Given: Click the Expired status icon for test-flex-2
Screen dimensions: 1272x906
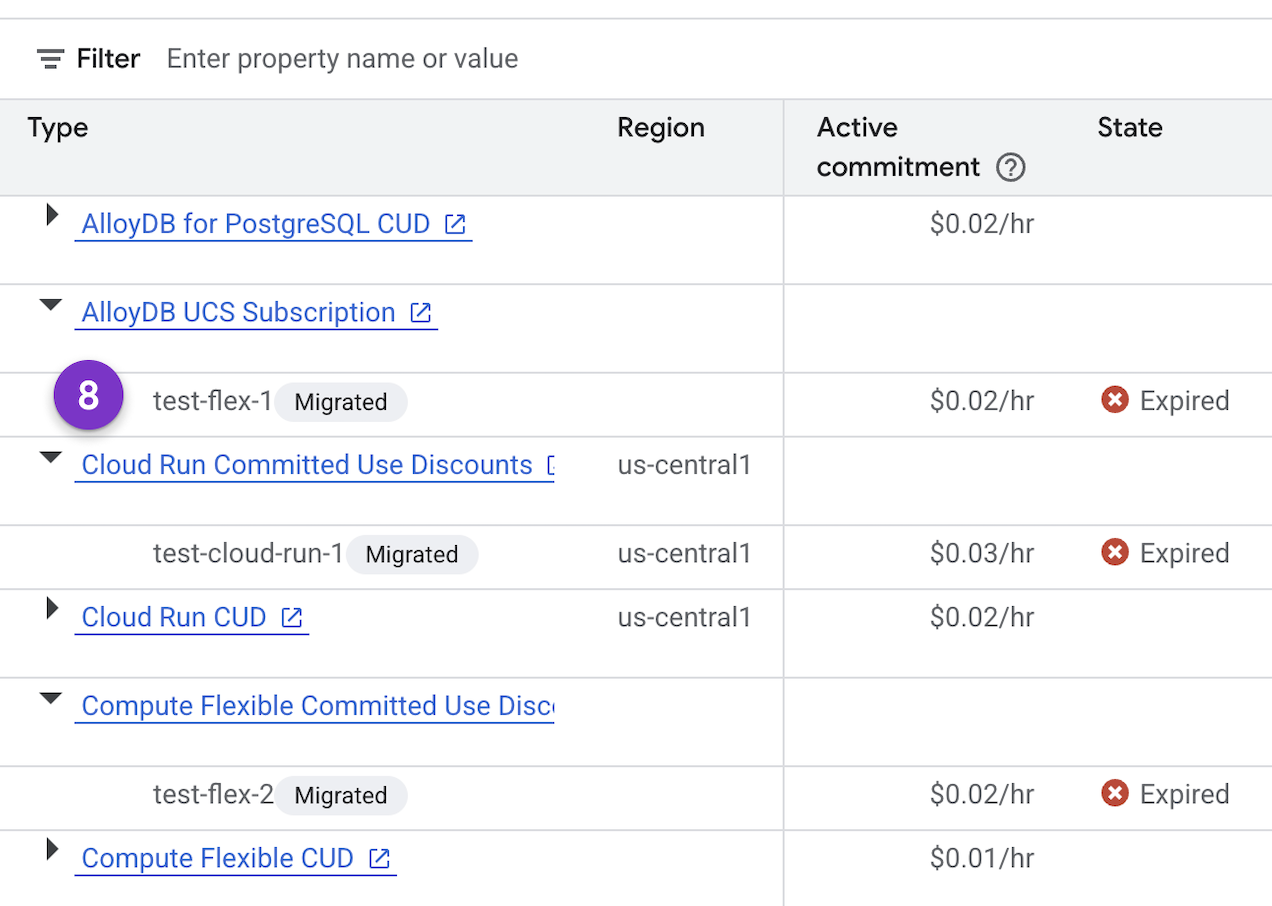Looking at the screenshot, I should pyautogui.click(x=1115, y=792).
